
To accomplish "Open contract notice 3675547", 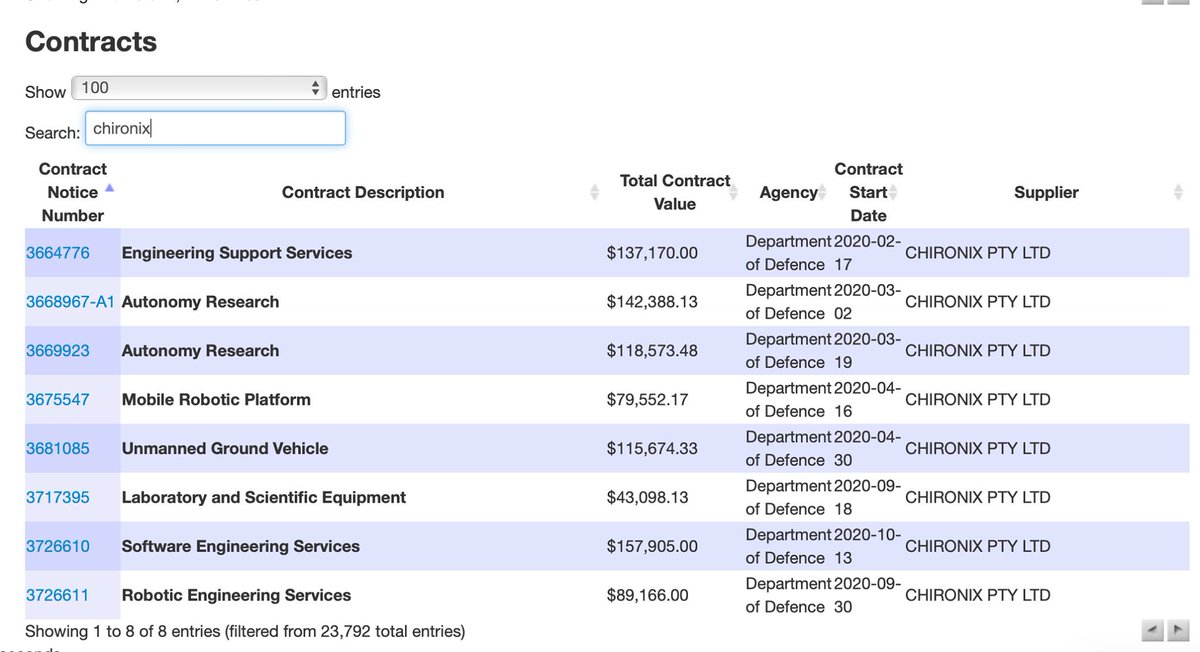I will pos(57,400).
